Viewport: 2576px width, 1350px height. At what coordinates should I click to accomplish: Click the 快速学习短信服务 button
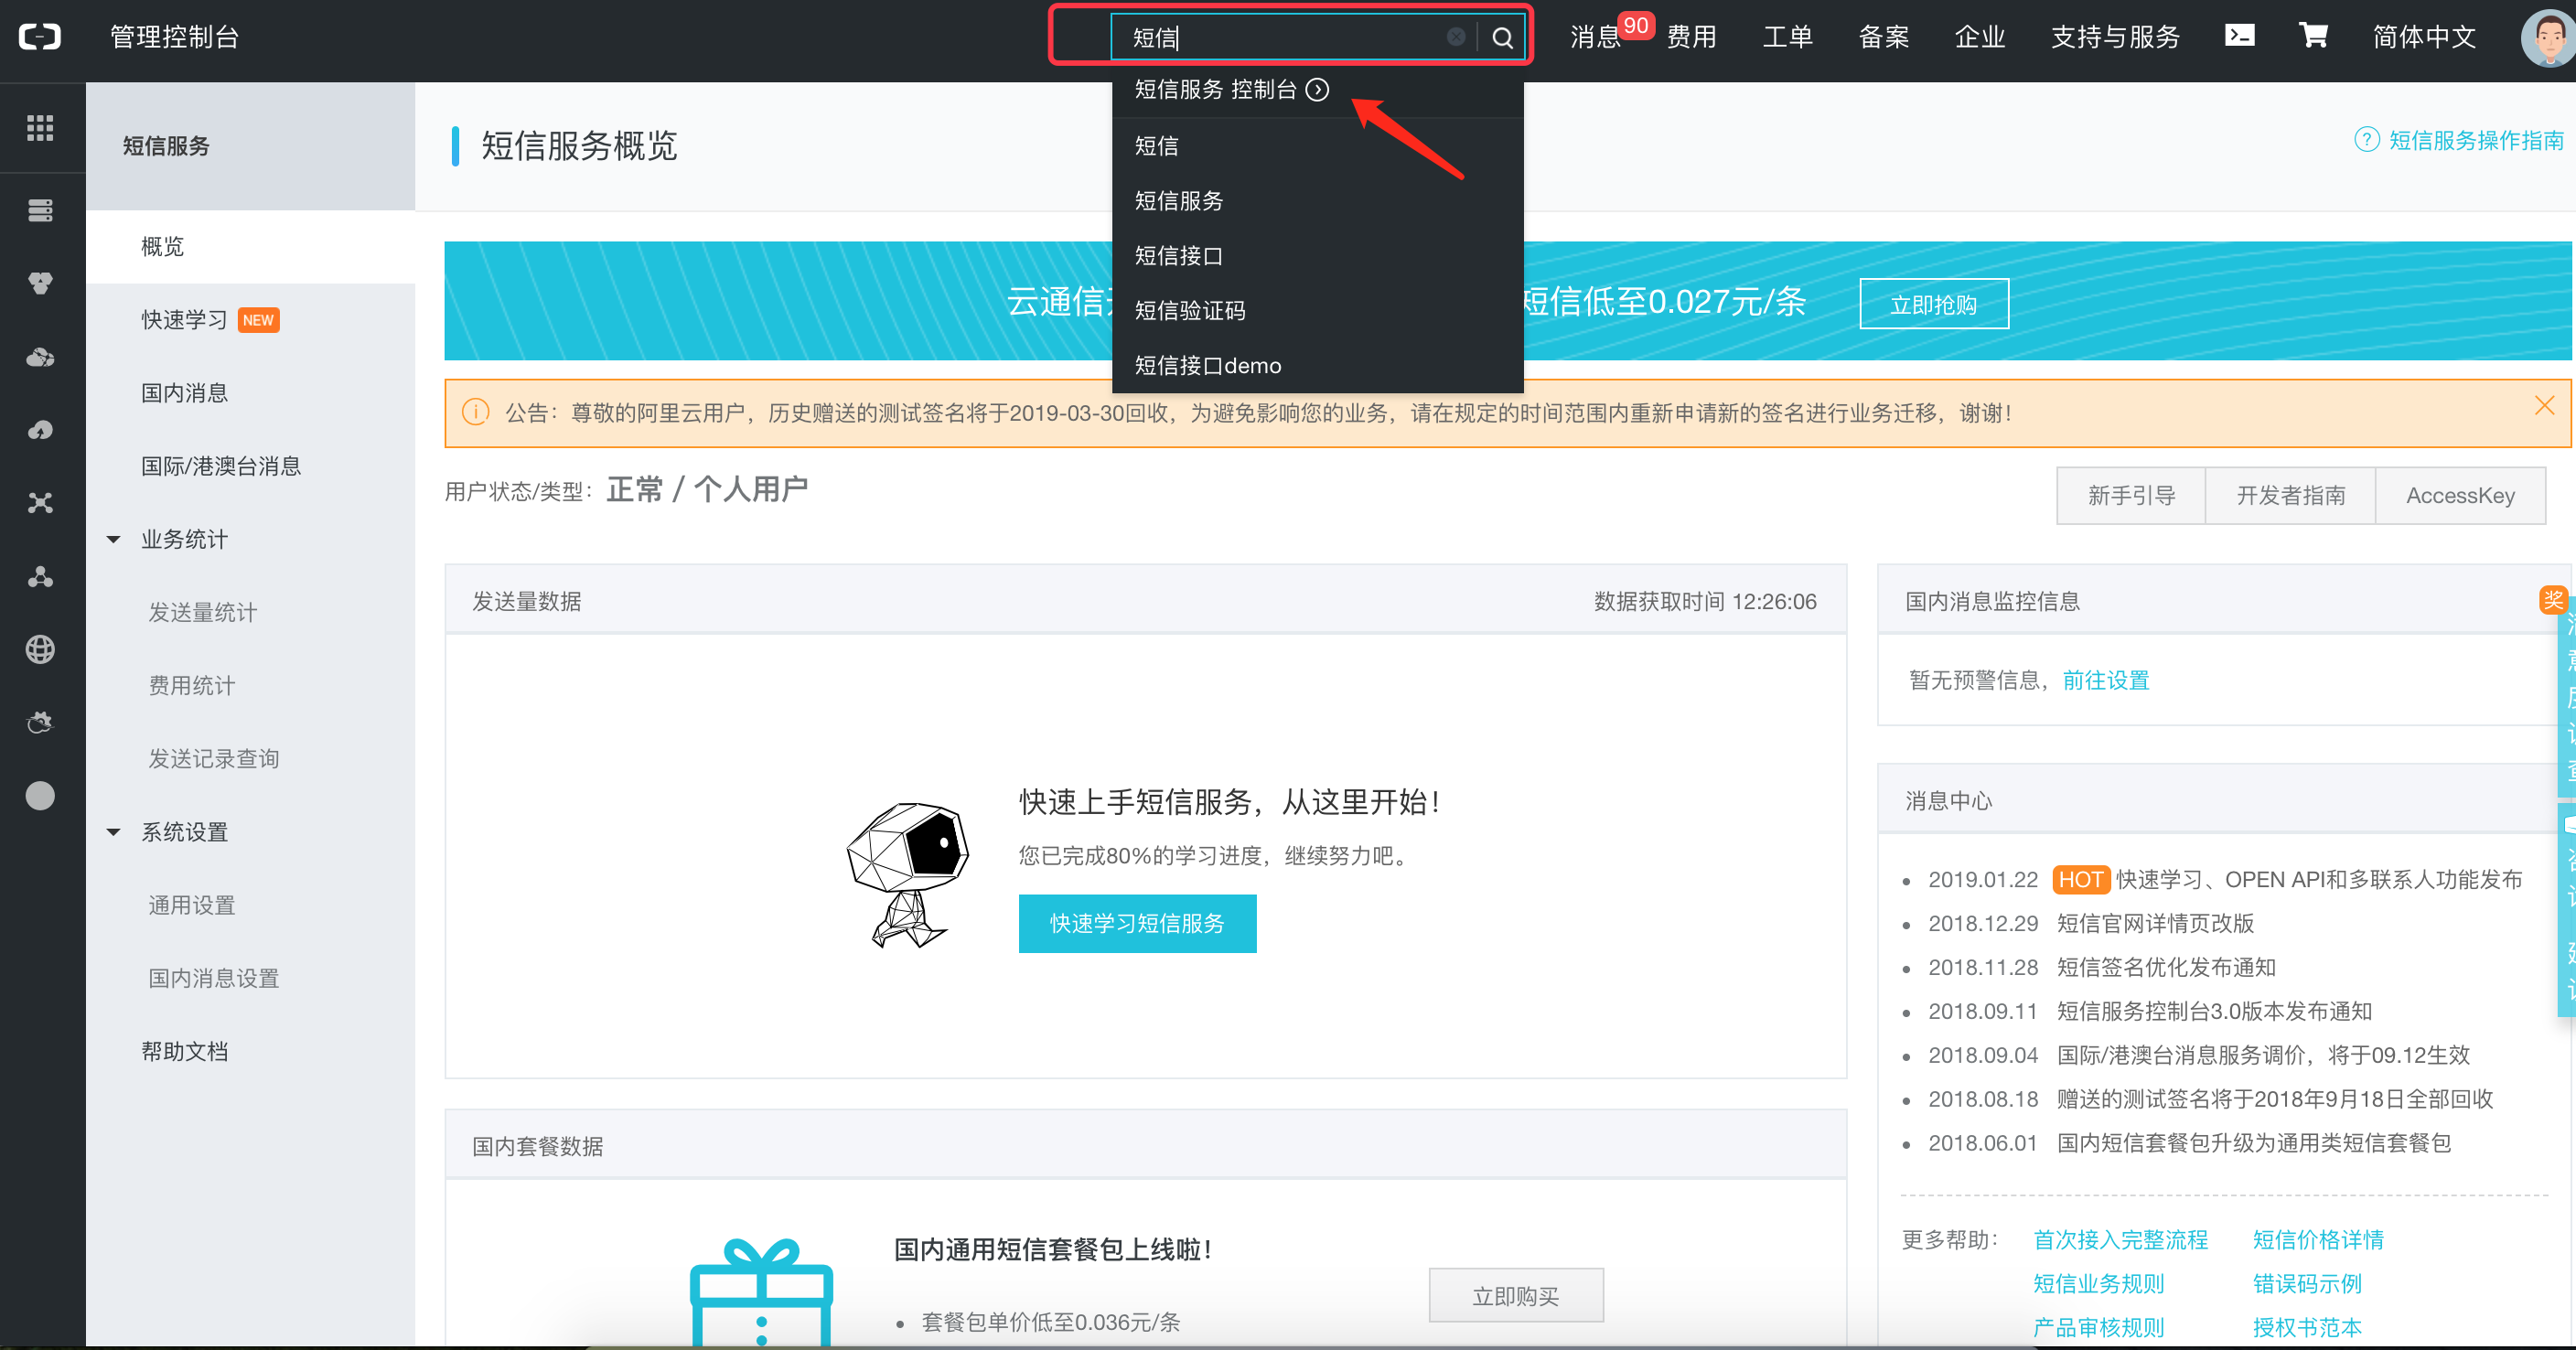tap(1137, 923)
